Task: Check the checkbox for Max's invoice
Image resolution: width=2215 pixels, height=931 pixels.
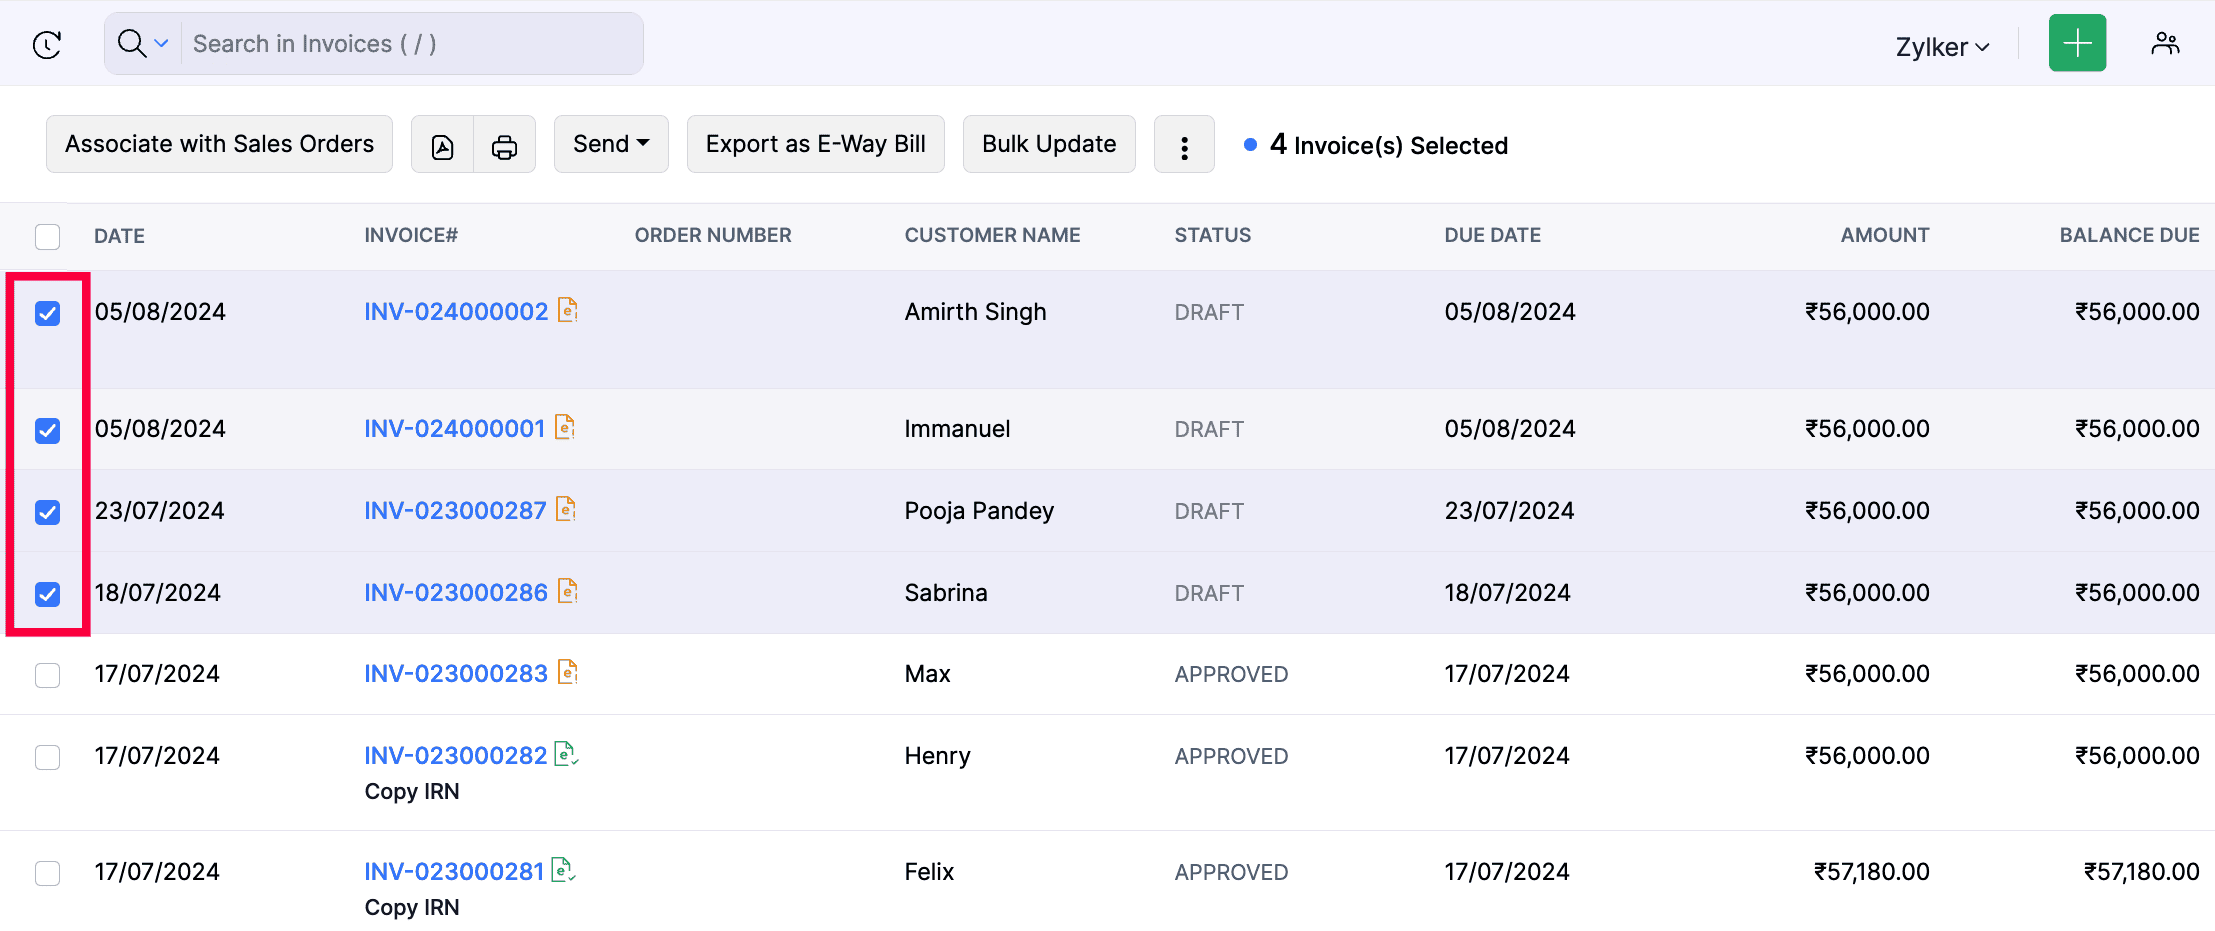Action: (x=47, y=675)
